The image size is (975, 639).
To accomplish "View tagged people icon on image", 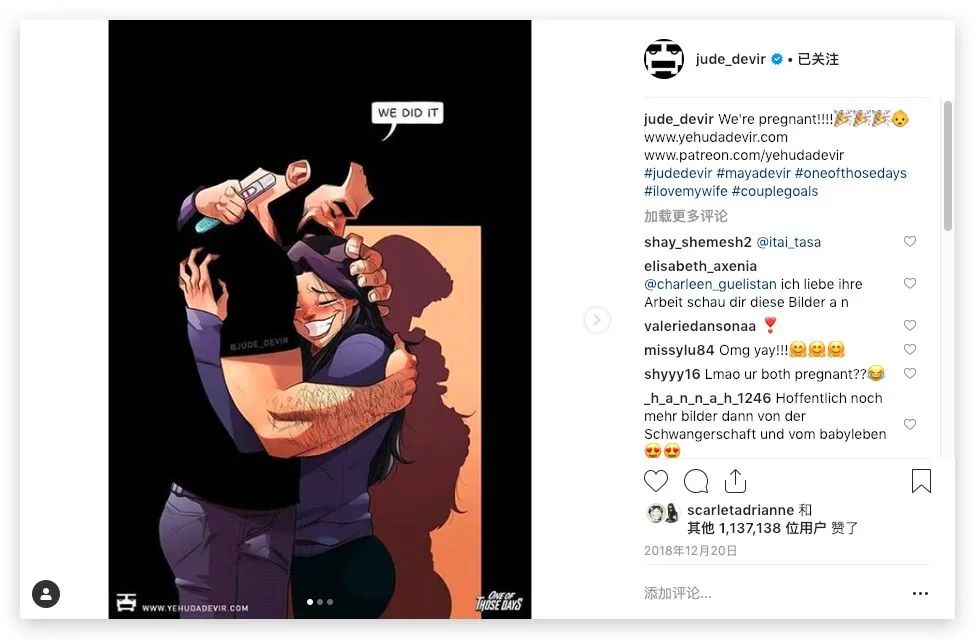I will click(46, 594).
